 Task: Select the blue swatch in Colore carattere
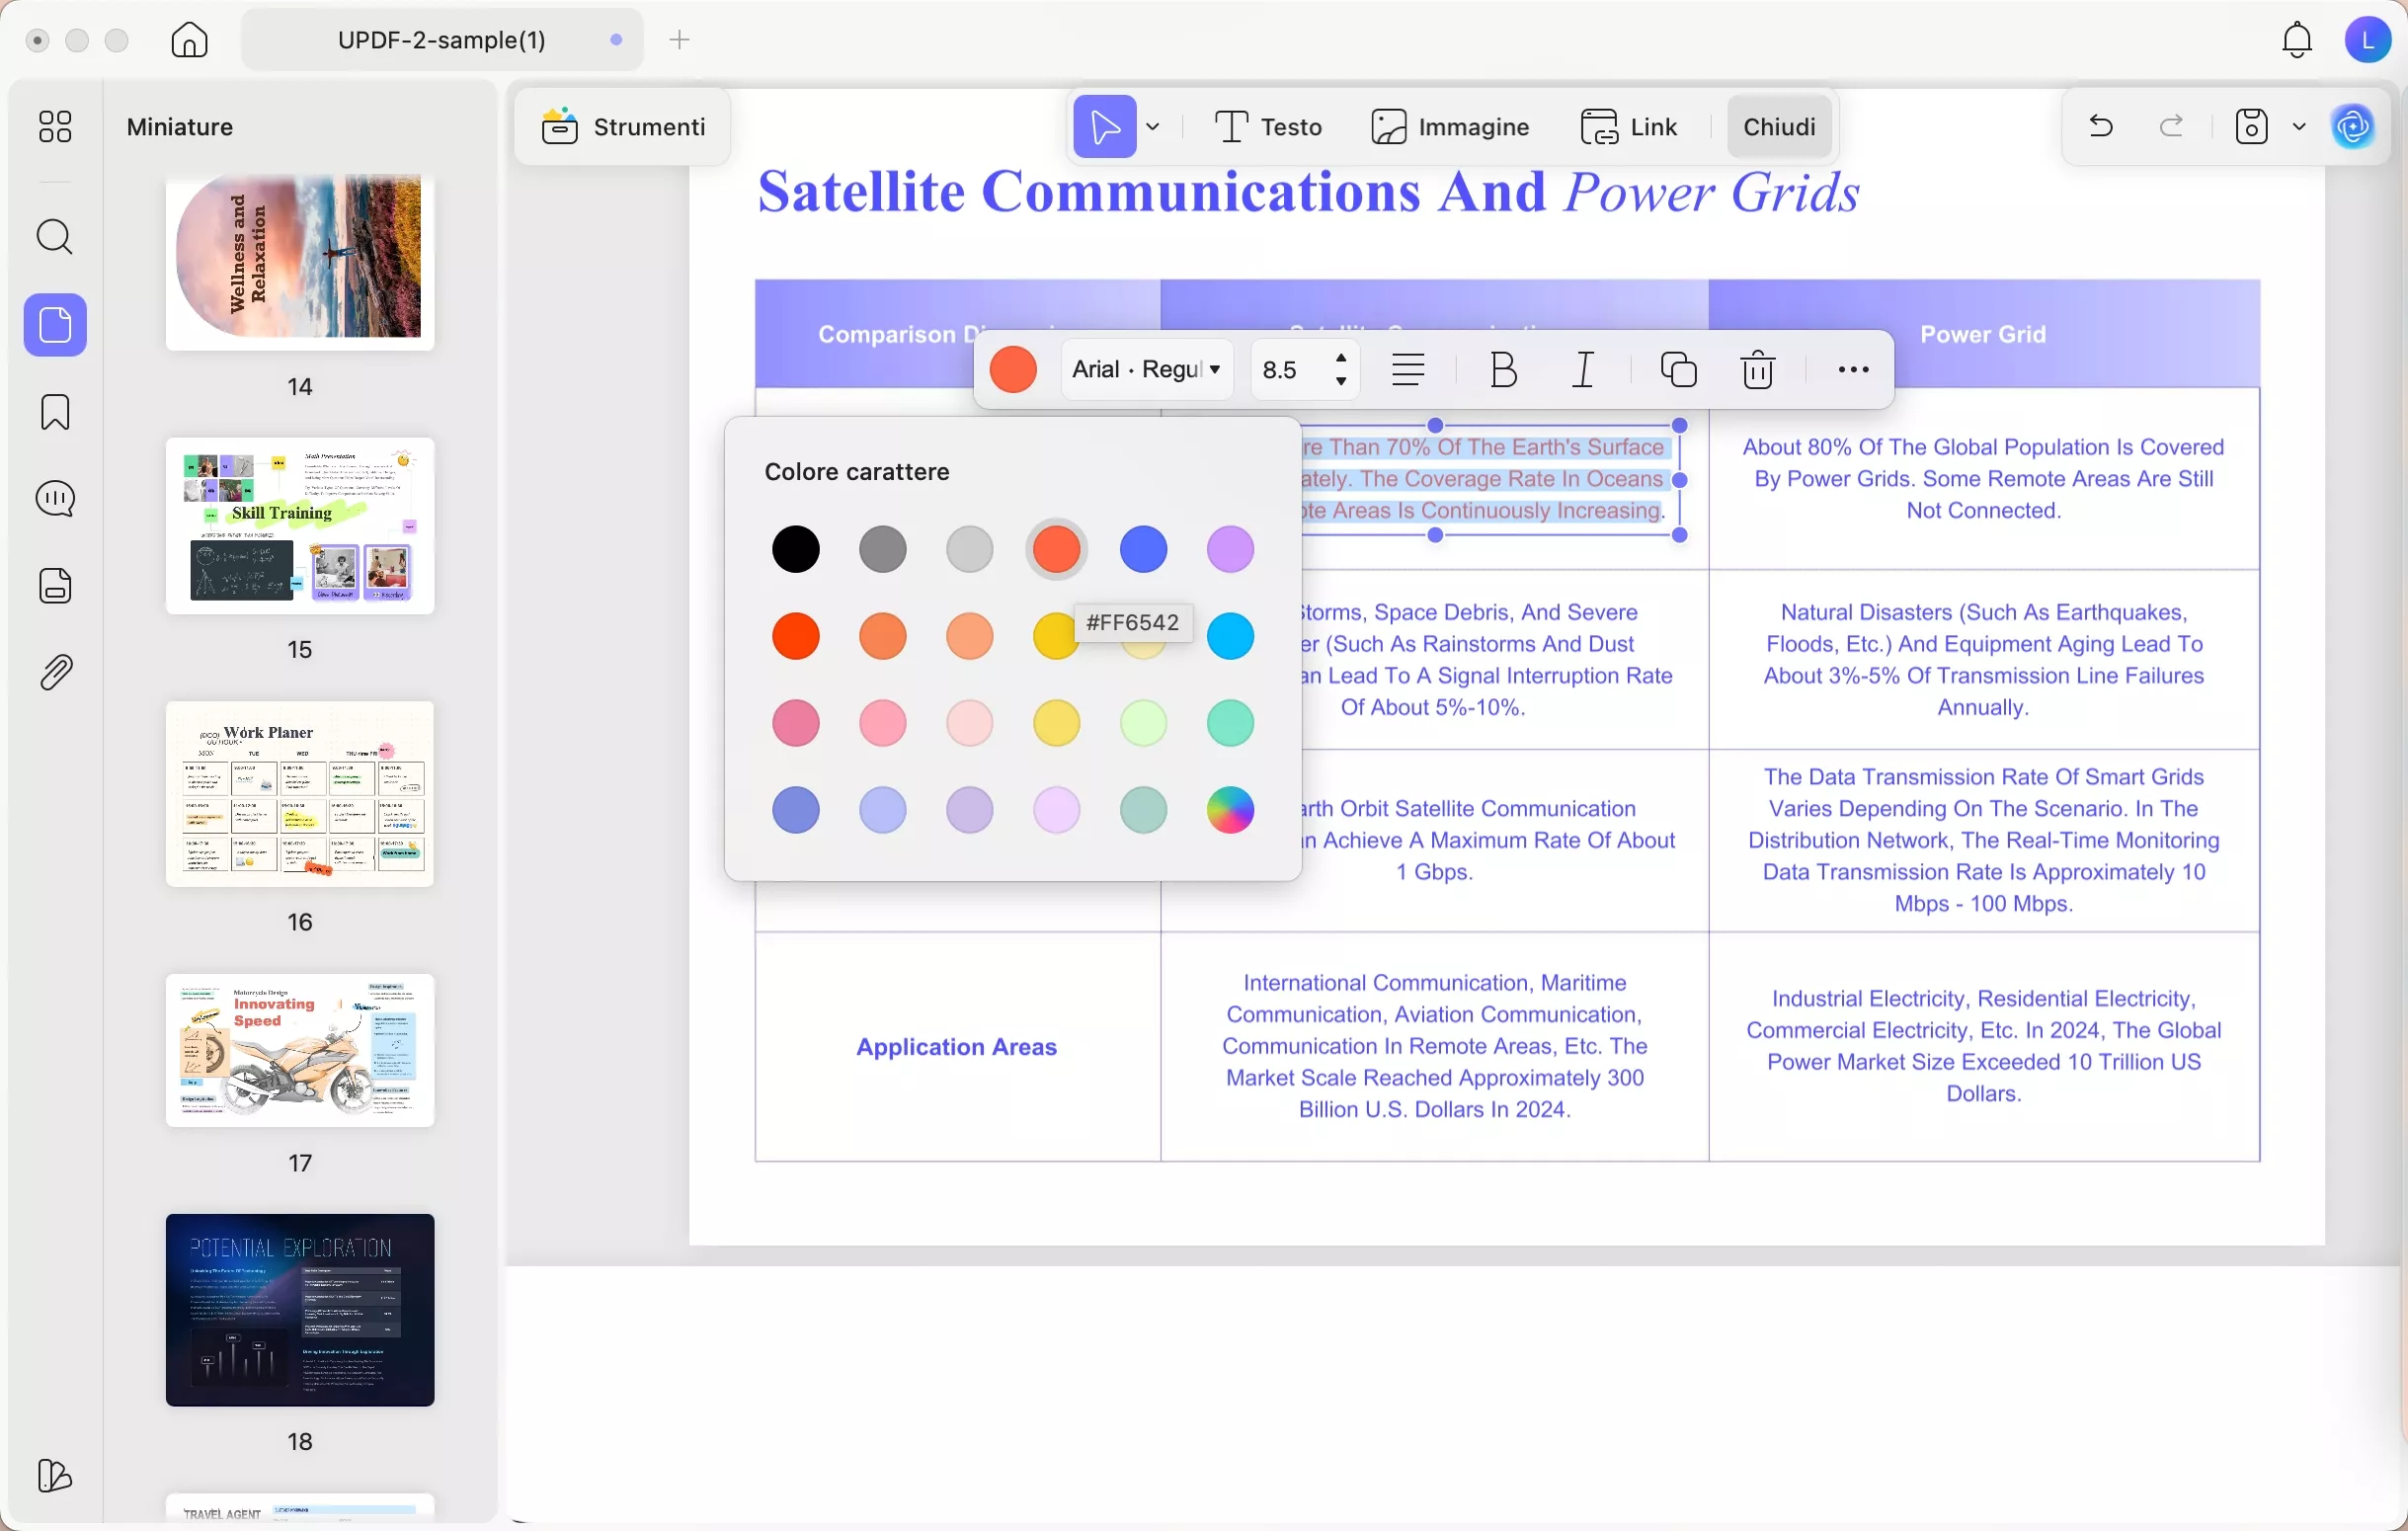(x=1143, y=549)
